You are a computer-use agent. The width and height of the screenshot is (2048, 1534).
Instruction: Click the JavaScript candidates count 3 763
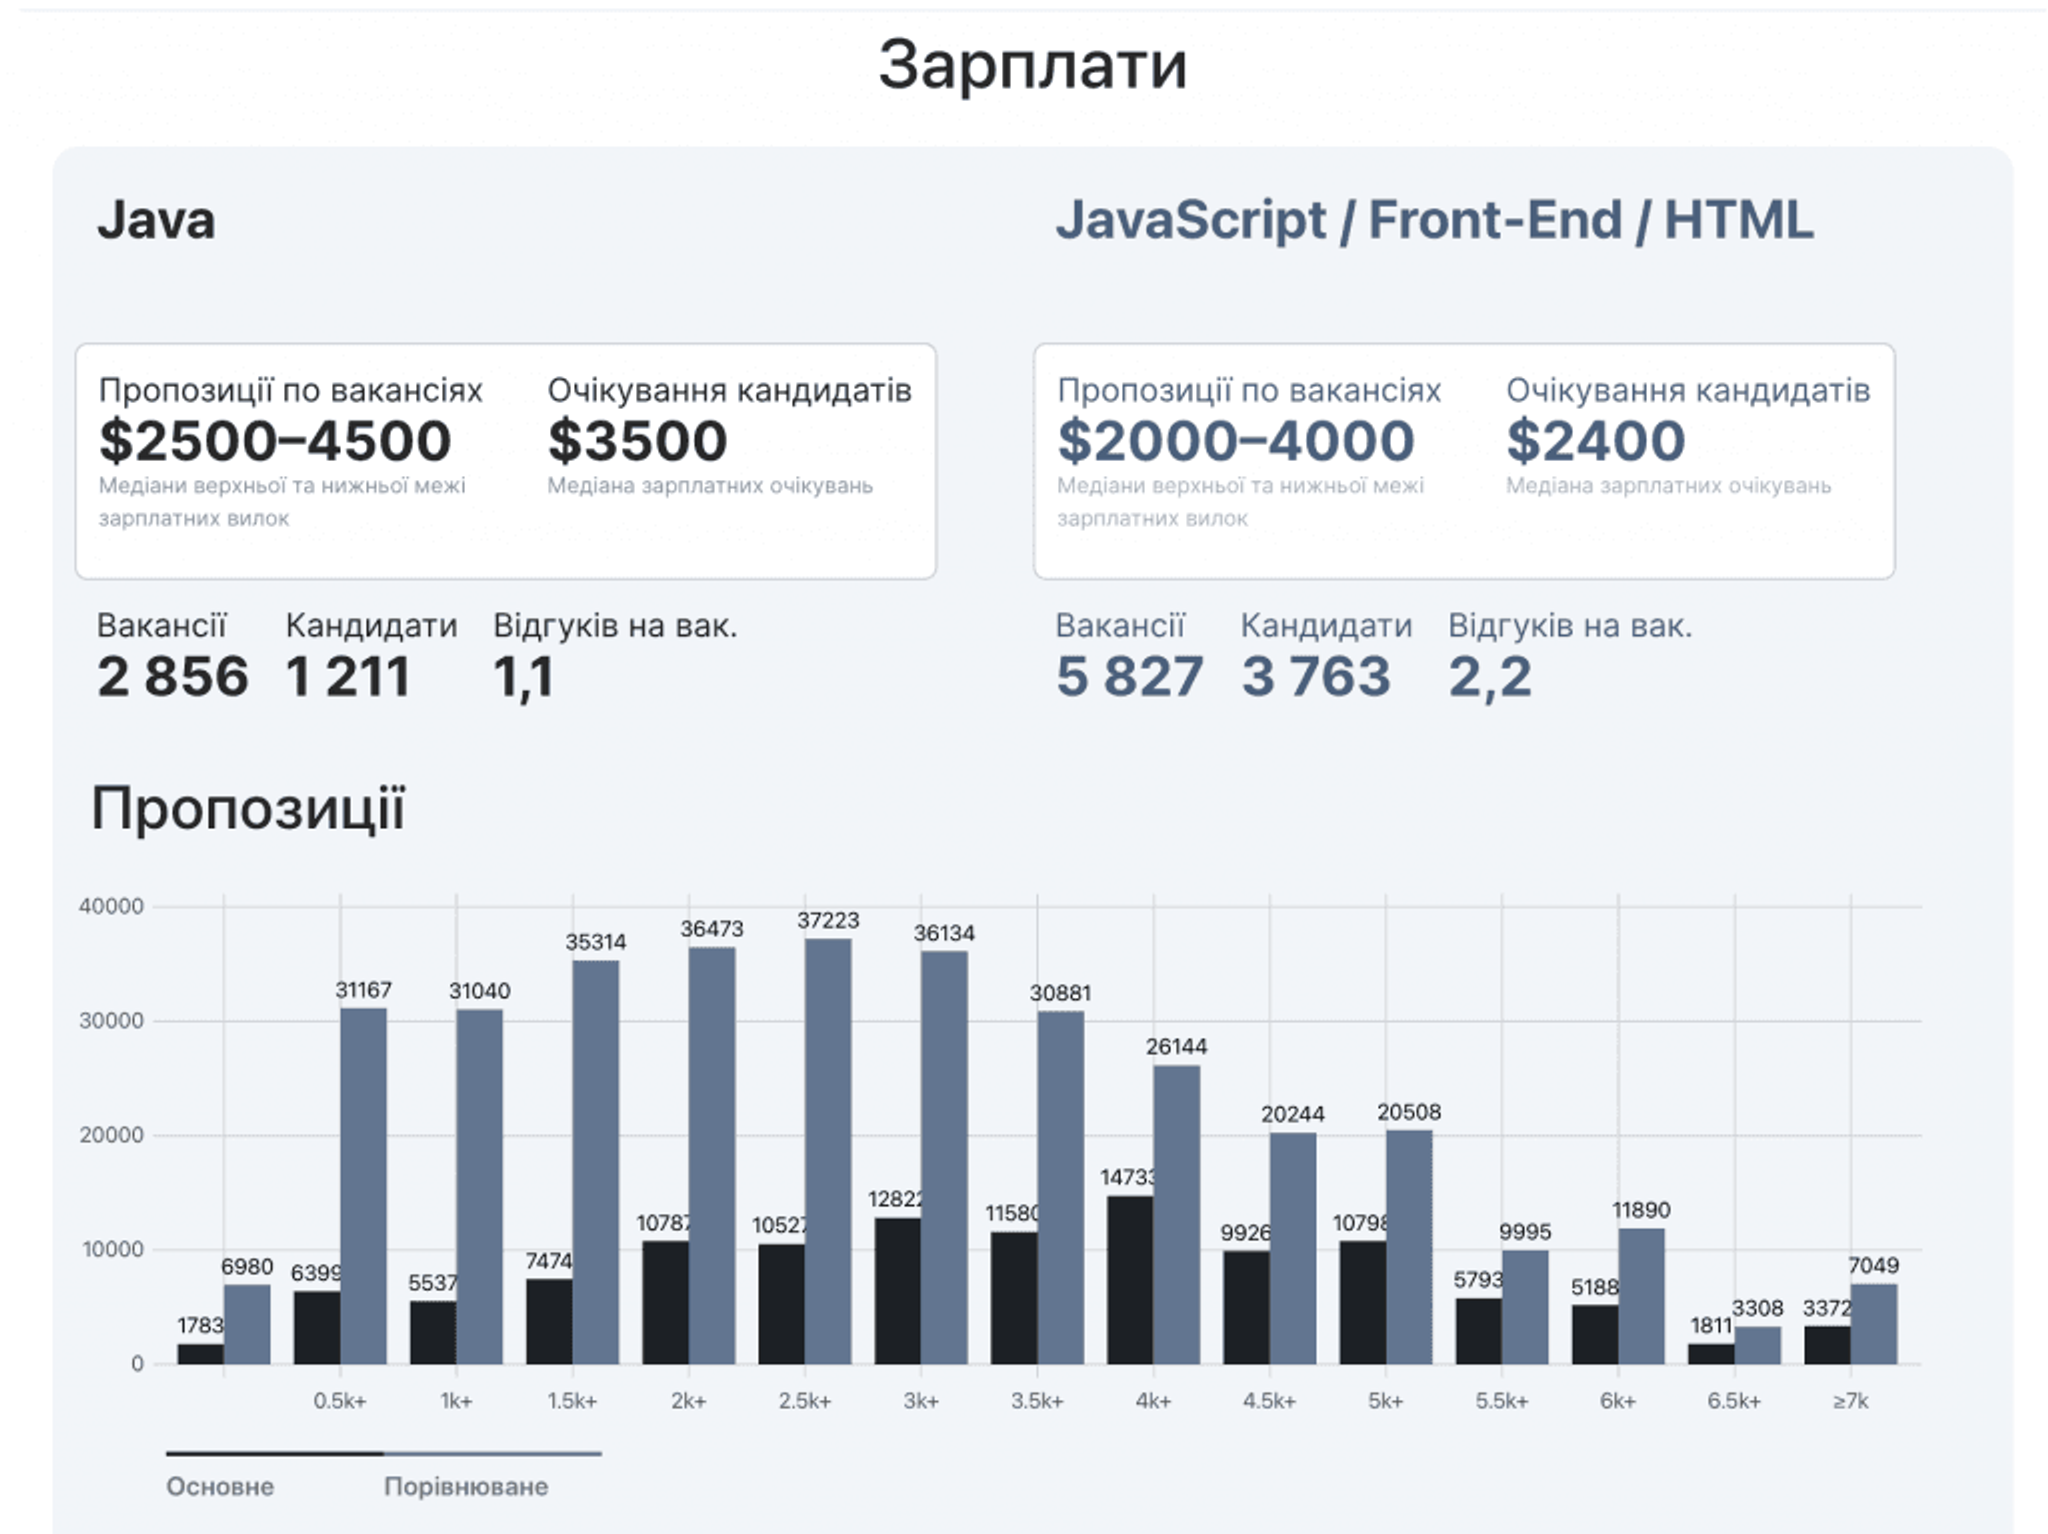click(x=1316, y=677)
